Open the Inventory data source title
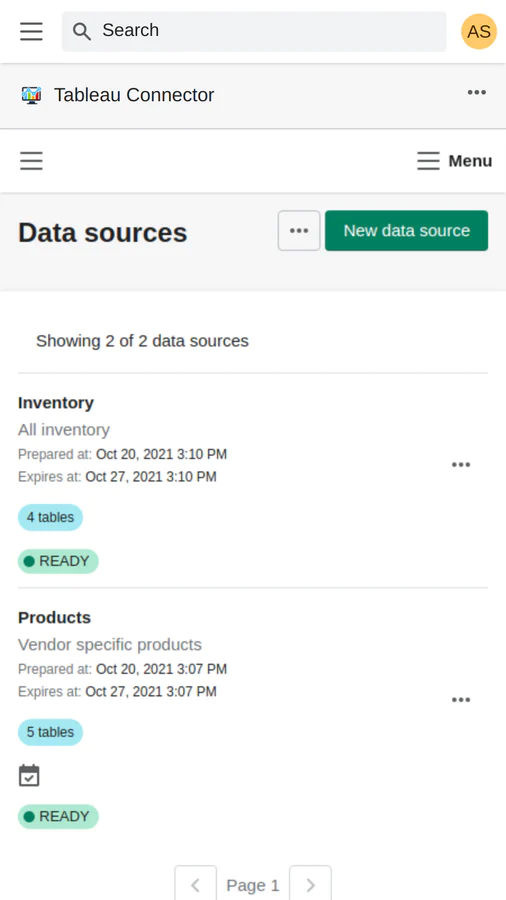The image size is (506, 900). (x=56, y=403)
